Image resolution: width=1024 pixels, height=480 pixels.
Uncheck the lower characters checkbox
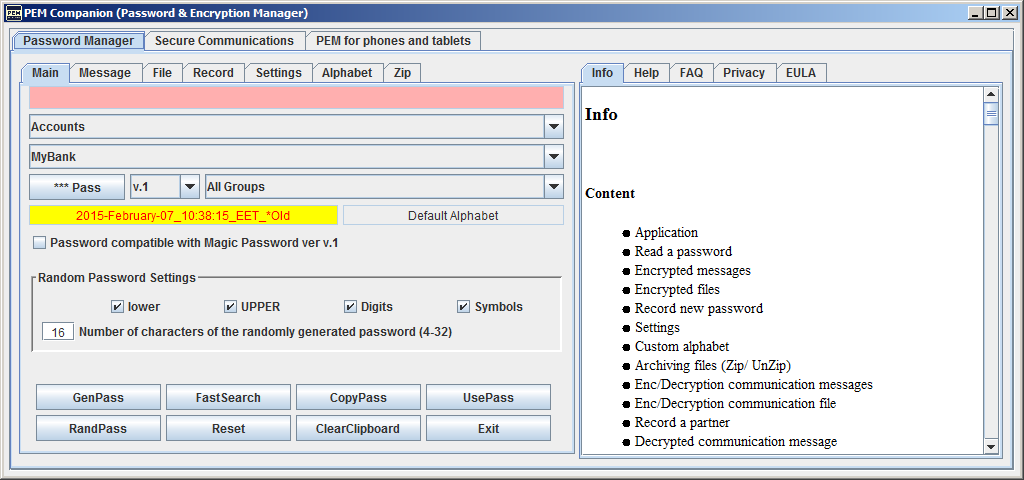118,307
